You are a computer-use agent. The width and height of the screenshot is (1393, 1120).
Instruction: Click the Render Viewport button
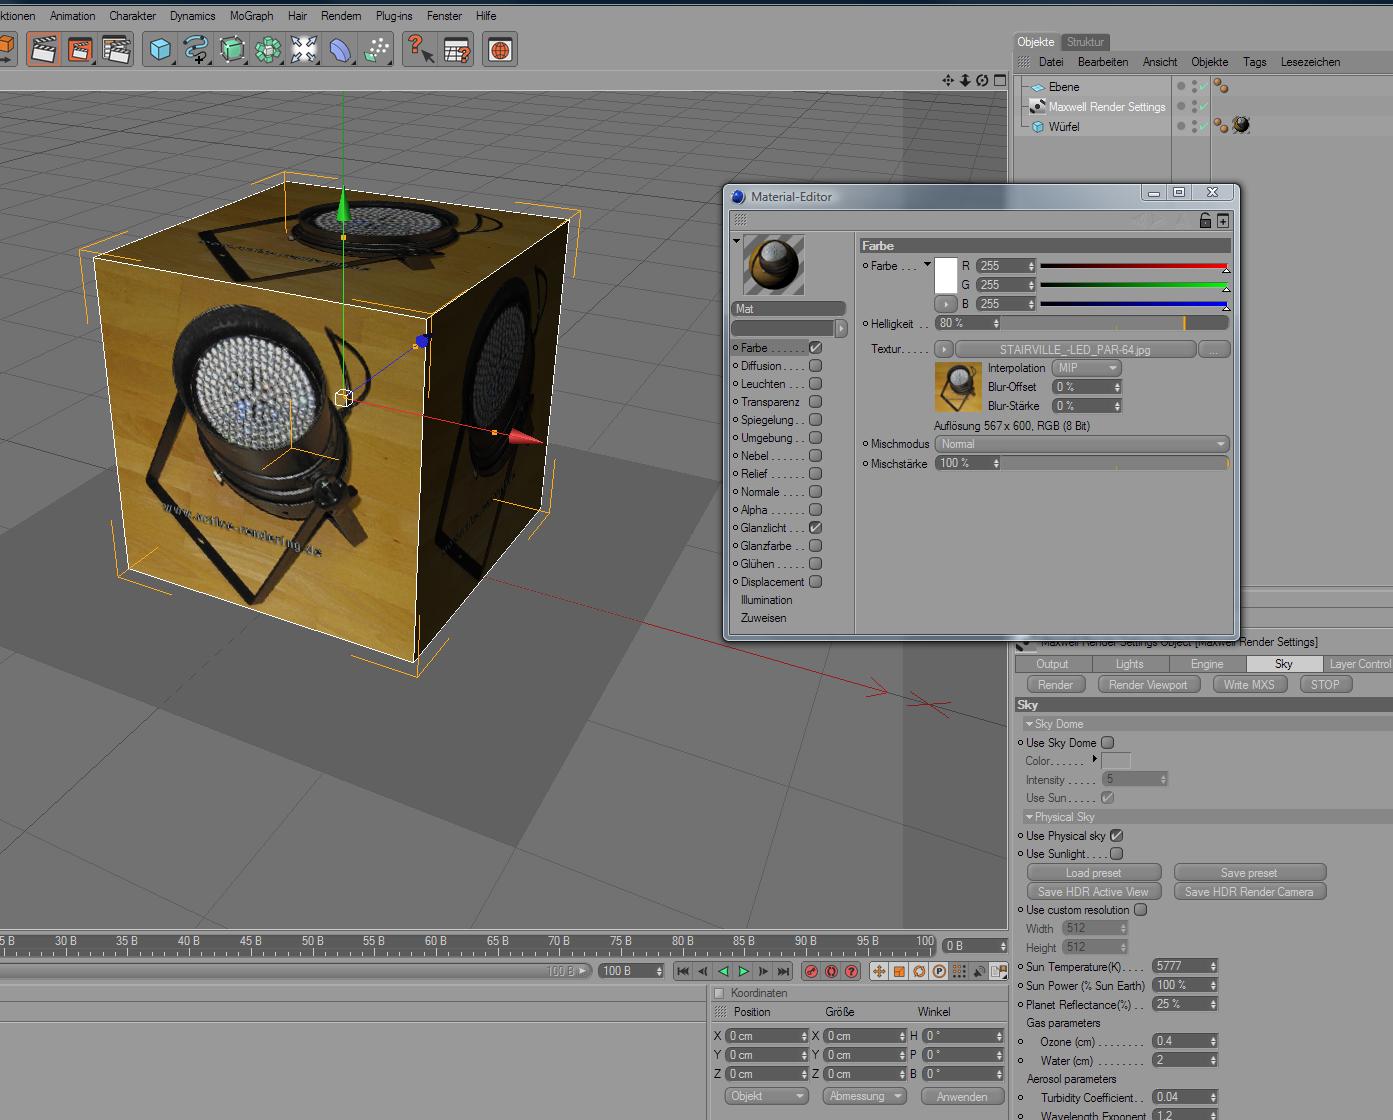[1147, 685]
